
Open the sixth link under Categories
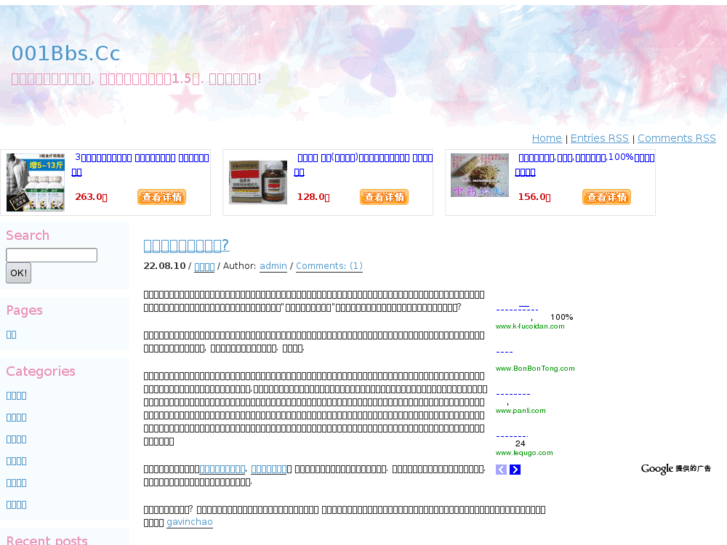[16, 505]
